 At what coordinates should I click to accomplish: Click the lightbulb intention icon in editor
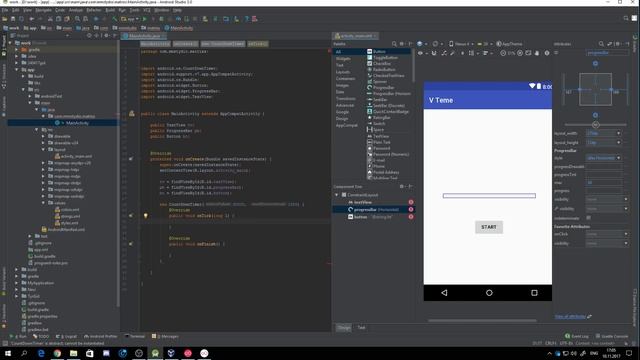(145, 216)
